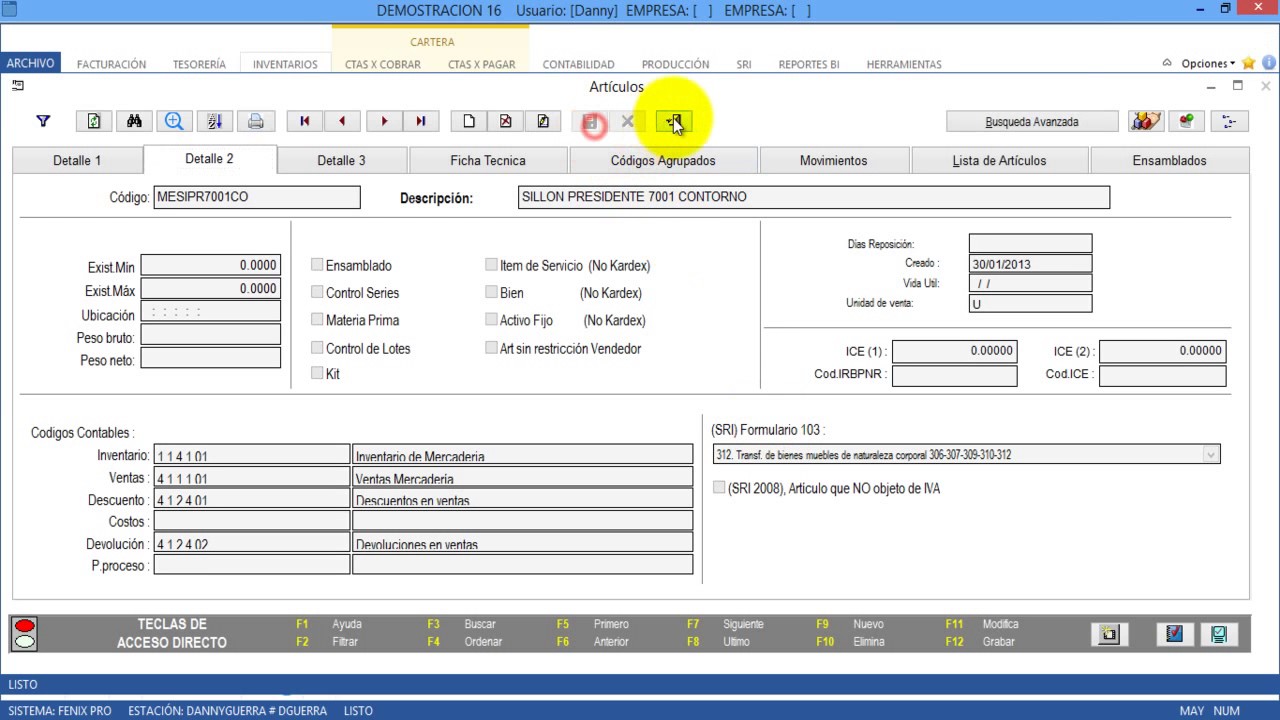
Task: Click the filter funnel icon
Action: 43,121
